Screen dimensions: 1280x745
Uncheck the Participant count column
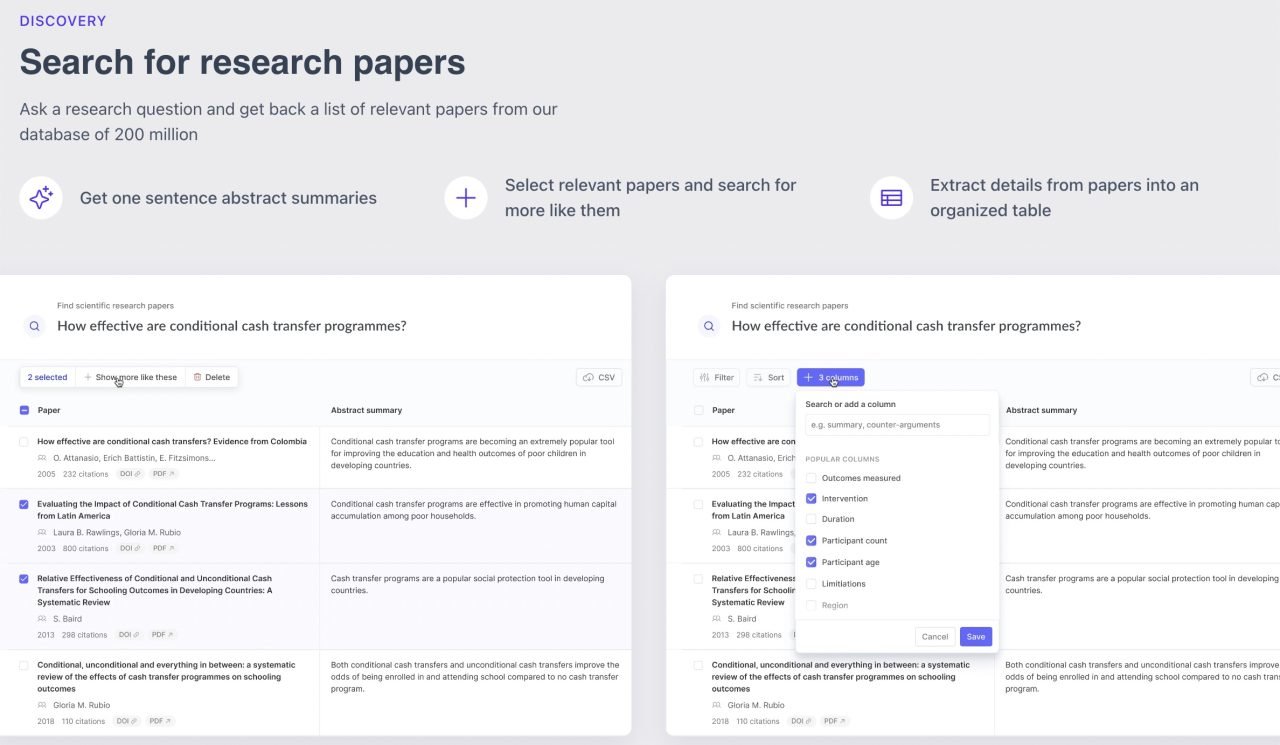pos(811,540)
